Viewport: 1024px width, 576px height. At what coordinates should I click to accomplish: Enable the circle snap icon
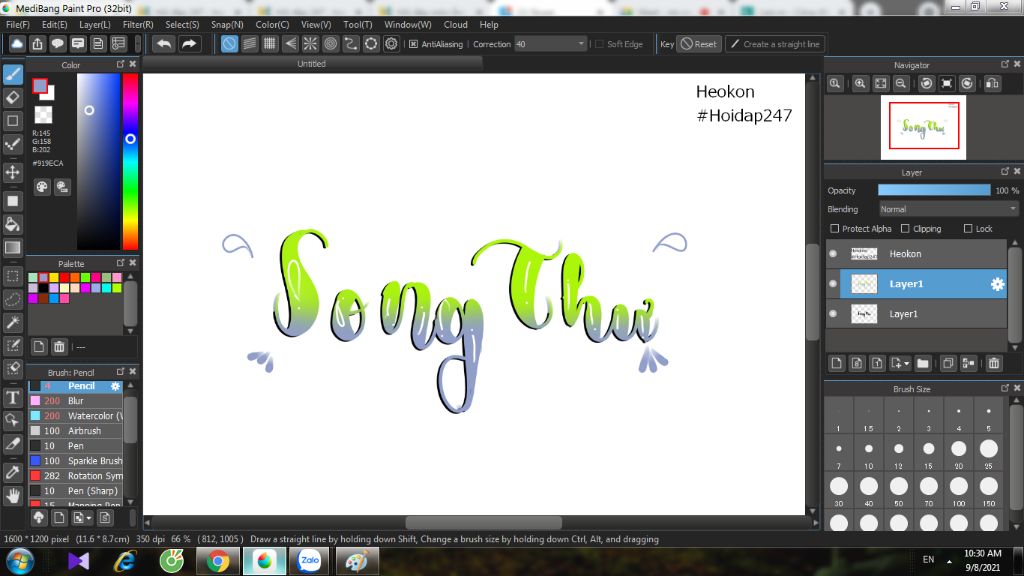coord(330,44)
